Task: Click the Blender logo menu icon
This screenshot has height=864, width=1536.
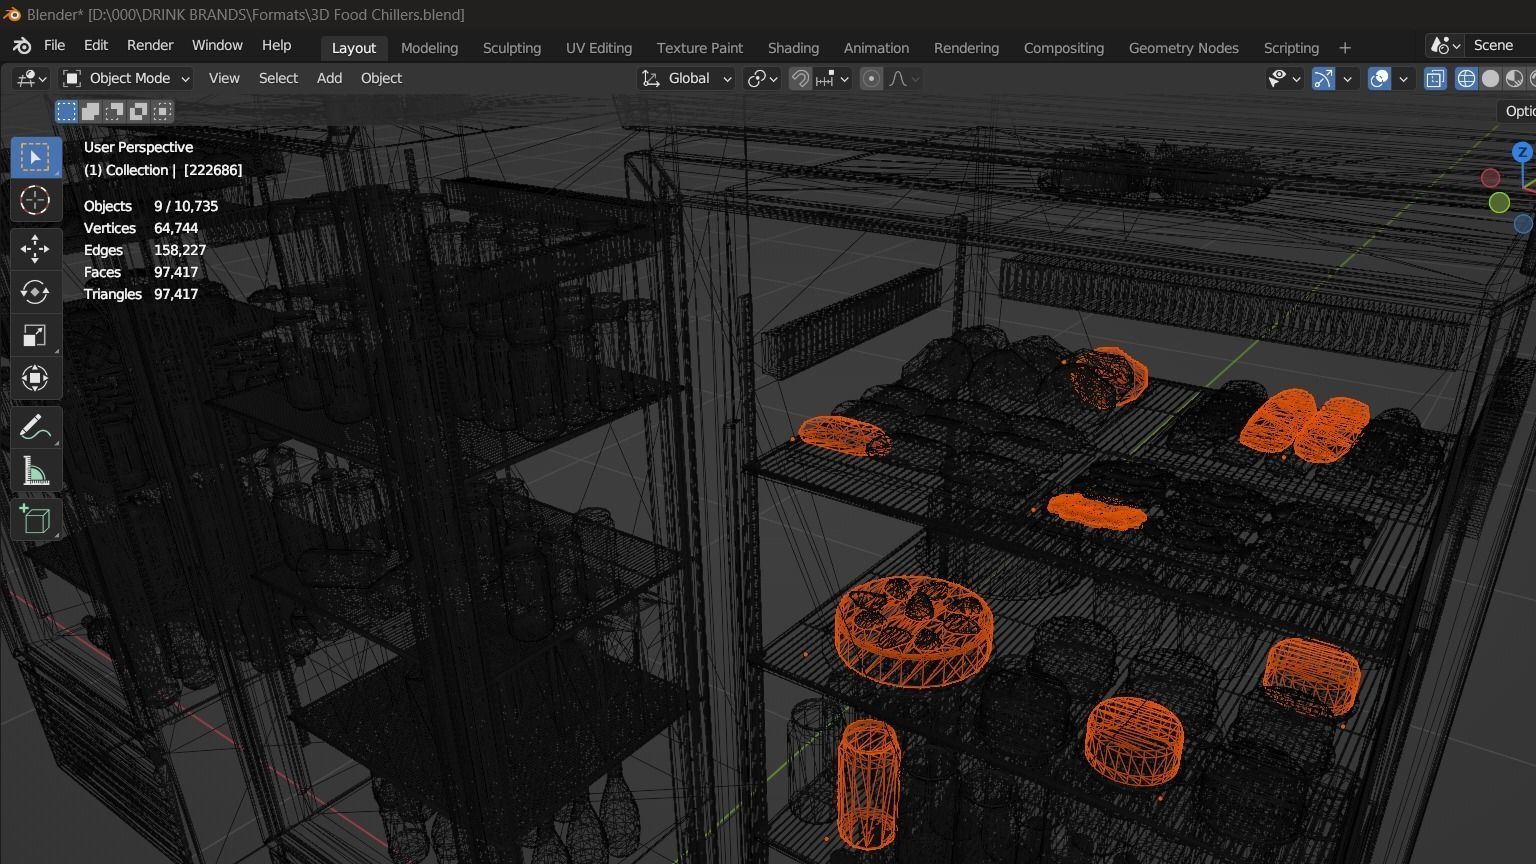Action: [x=22, y=46]
